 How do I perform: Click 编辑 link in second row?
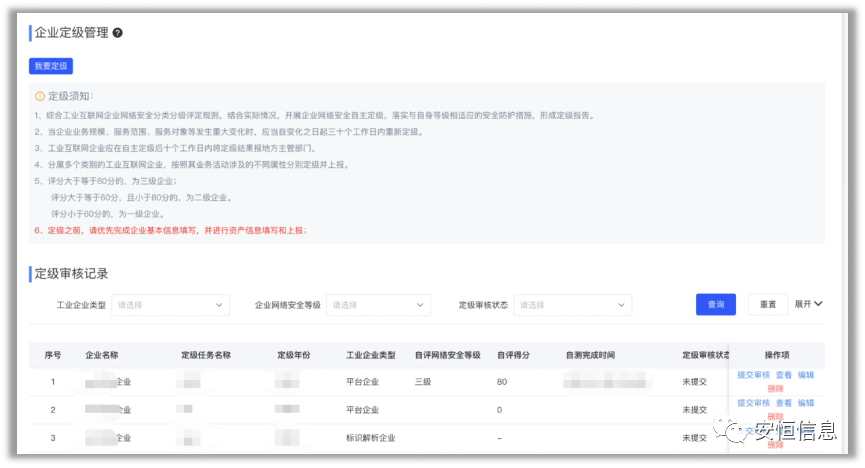[x=806, y=403]
